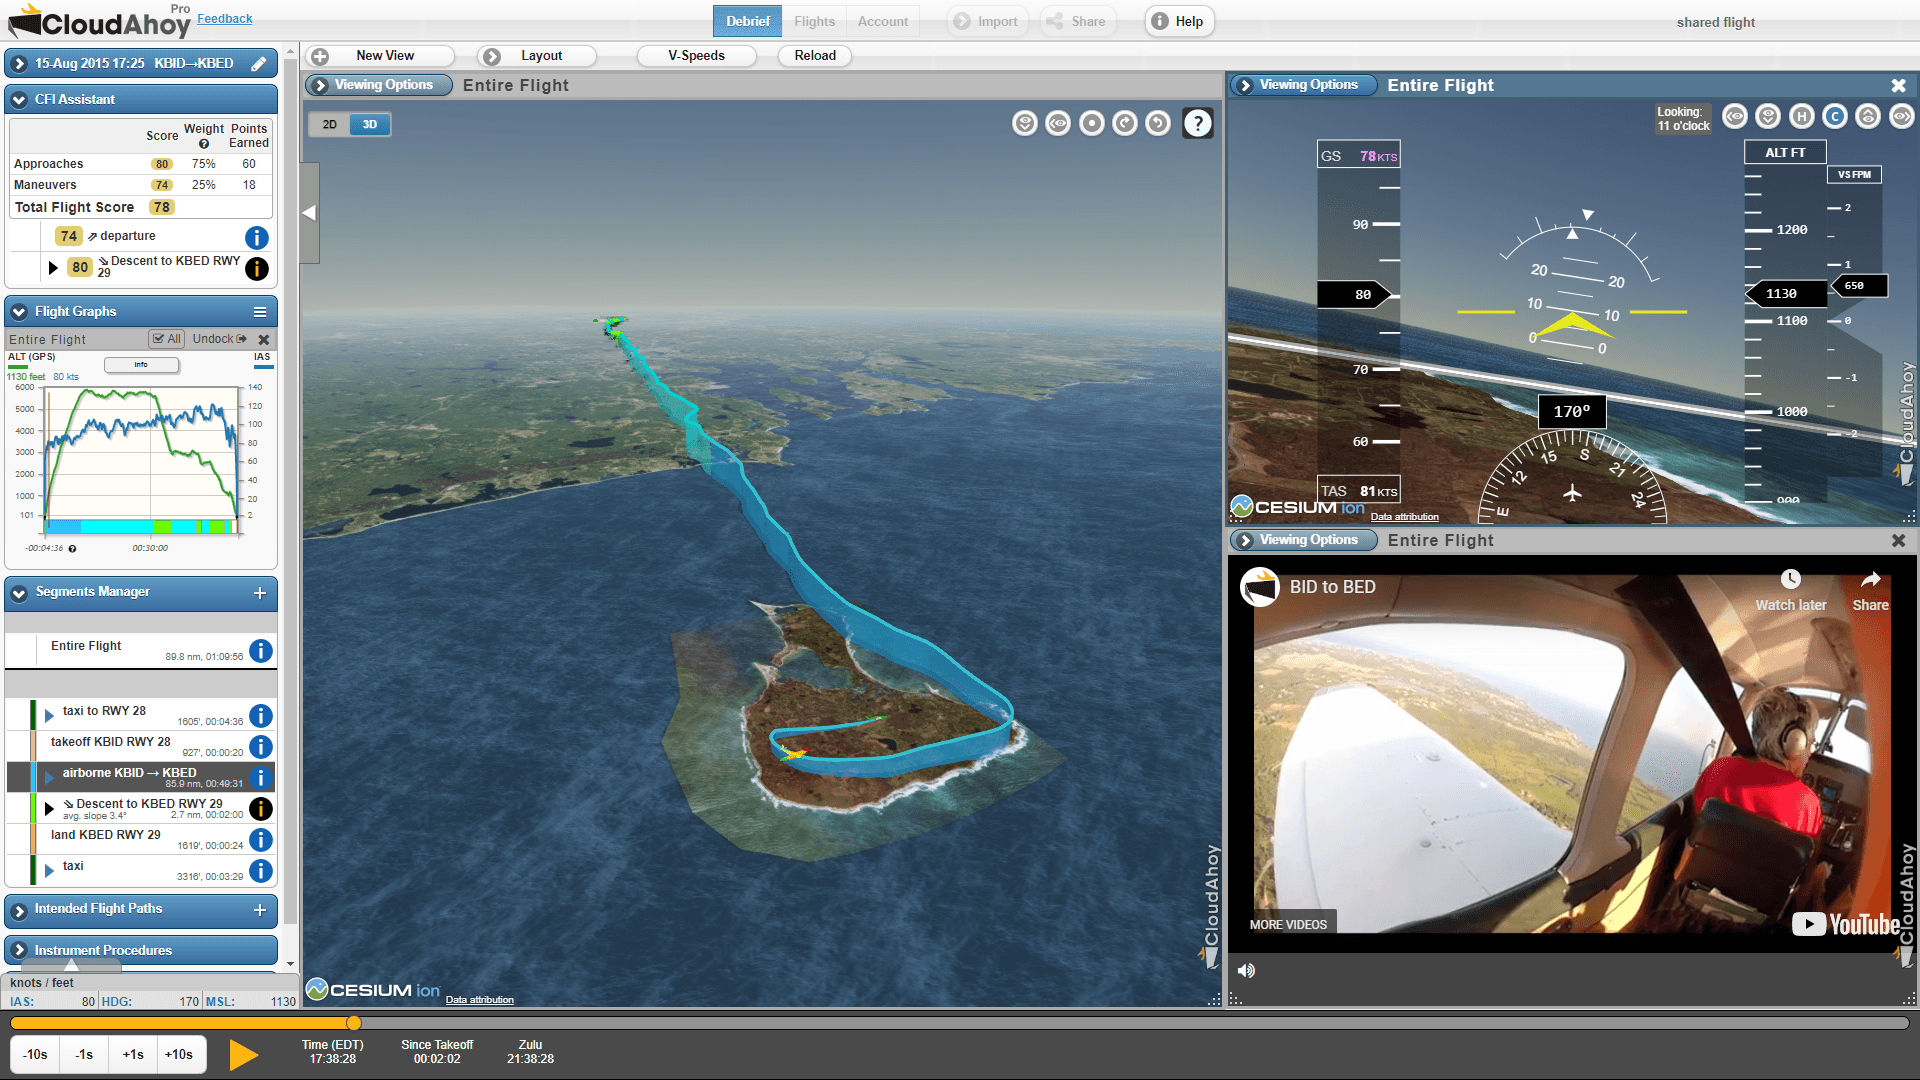The height and width of the screenshot is (1080, 1920).
Task: Play the flight with orange play button
Action: coord(243,1055)
